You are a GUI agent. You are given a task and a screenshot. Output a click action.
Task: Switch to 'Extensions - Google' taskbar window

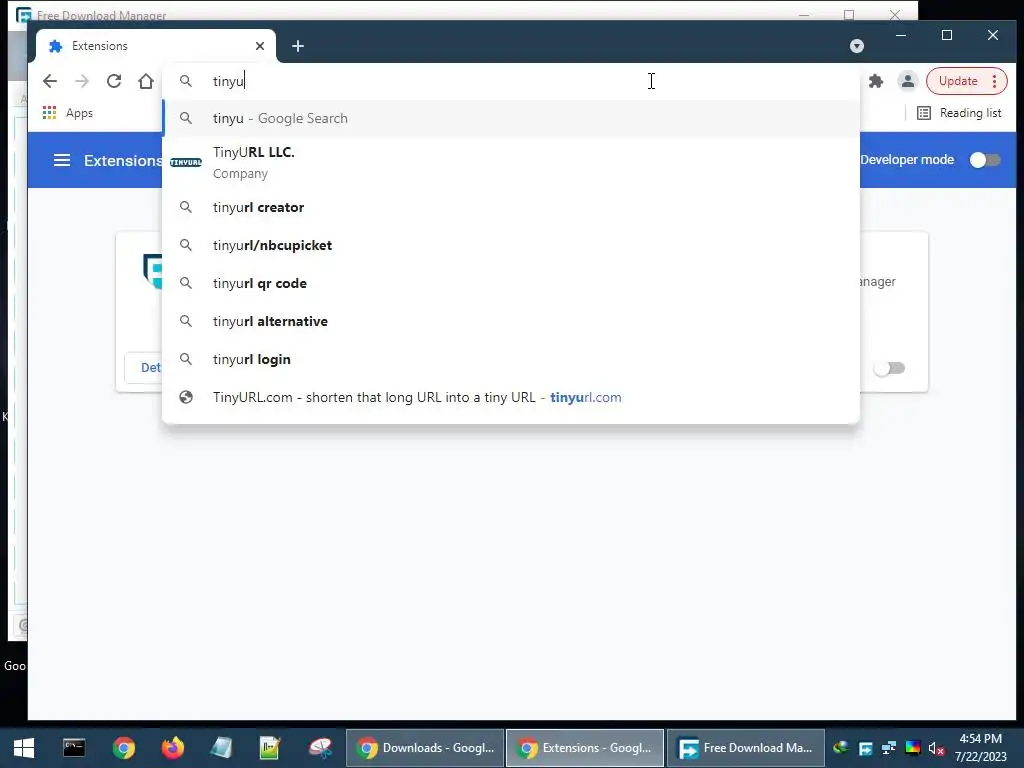click(x=584, y=748)
